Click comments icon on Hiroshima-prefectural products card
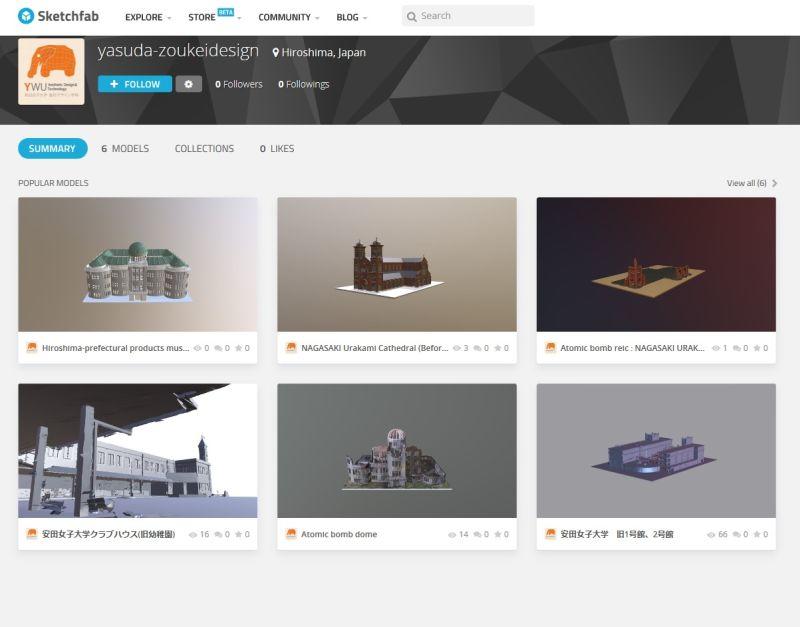The width and height of the screenshot is (800, 627). pos(218,348)
